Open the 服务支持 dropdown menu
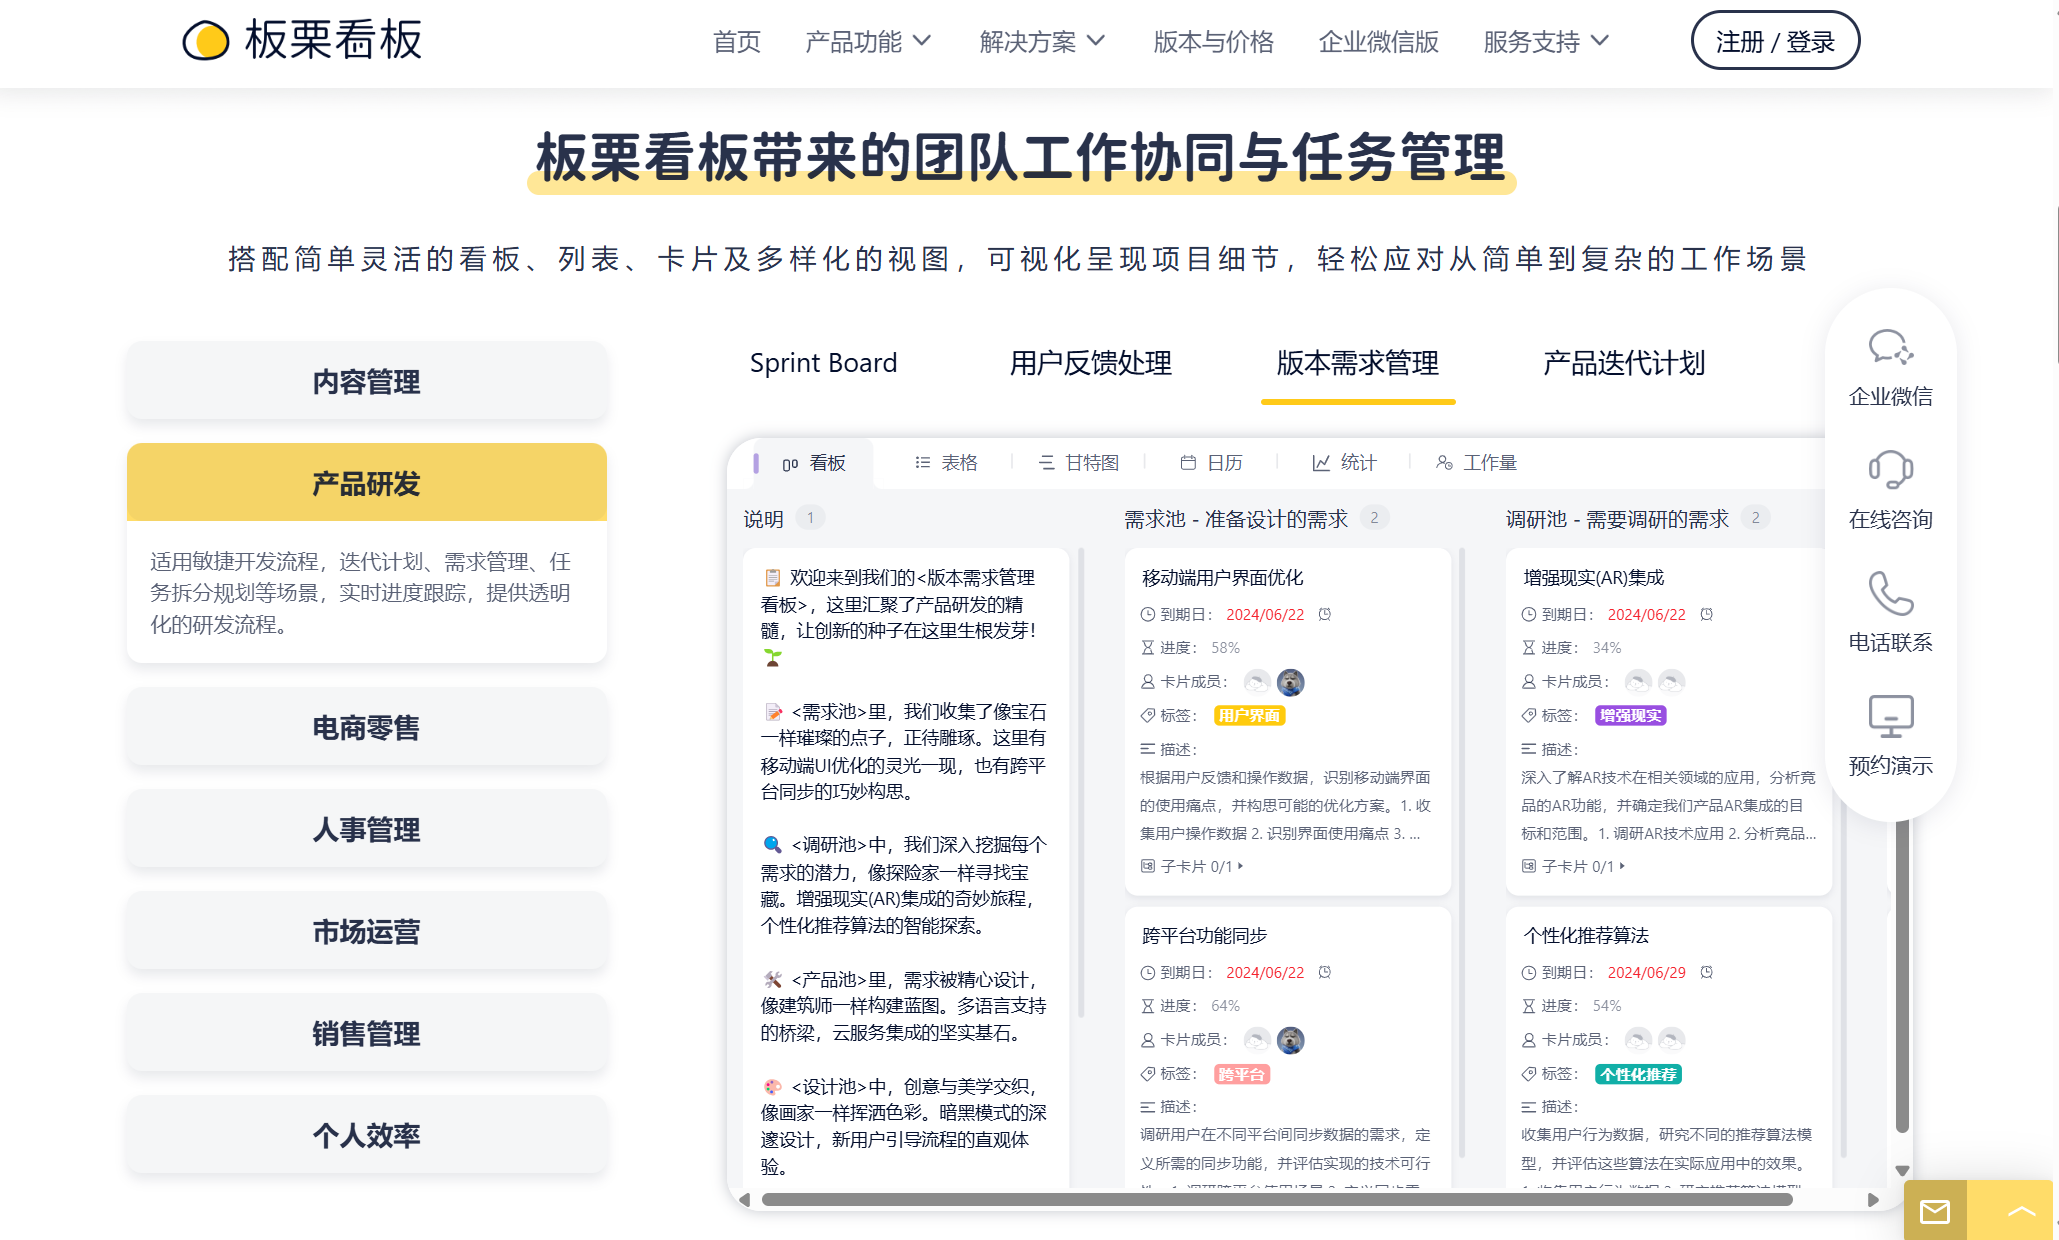 coord(1546,42)
